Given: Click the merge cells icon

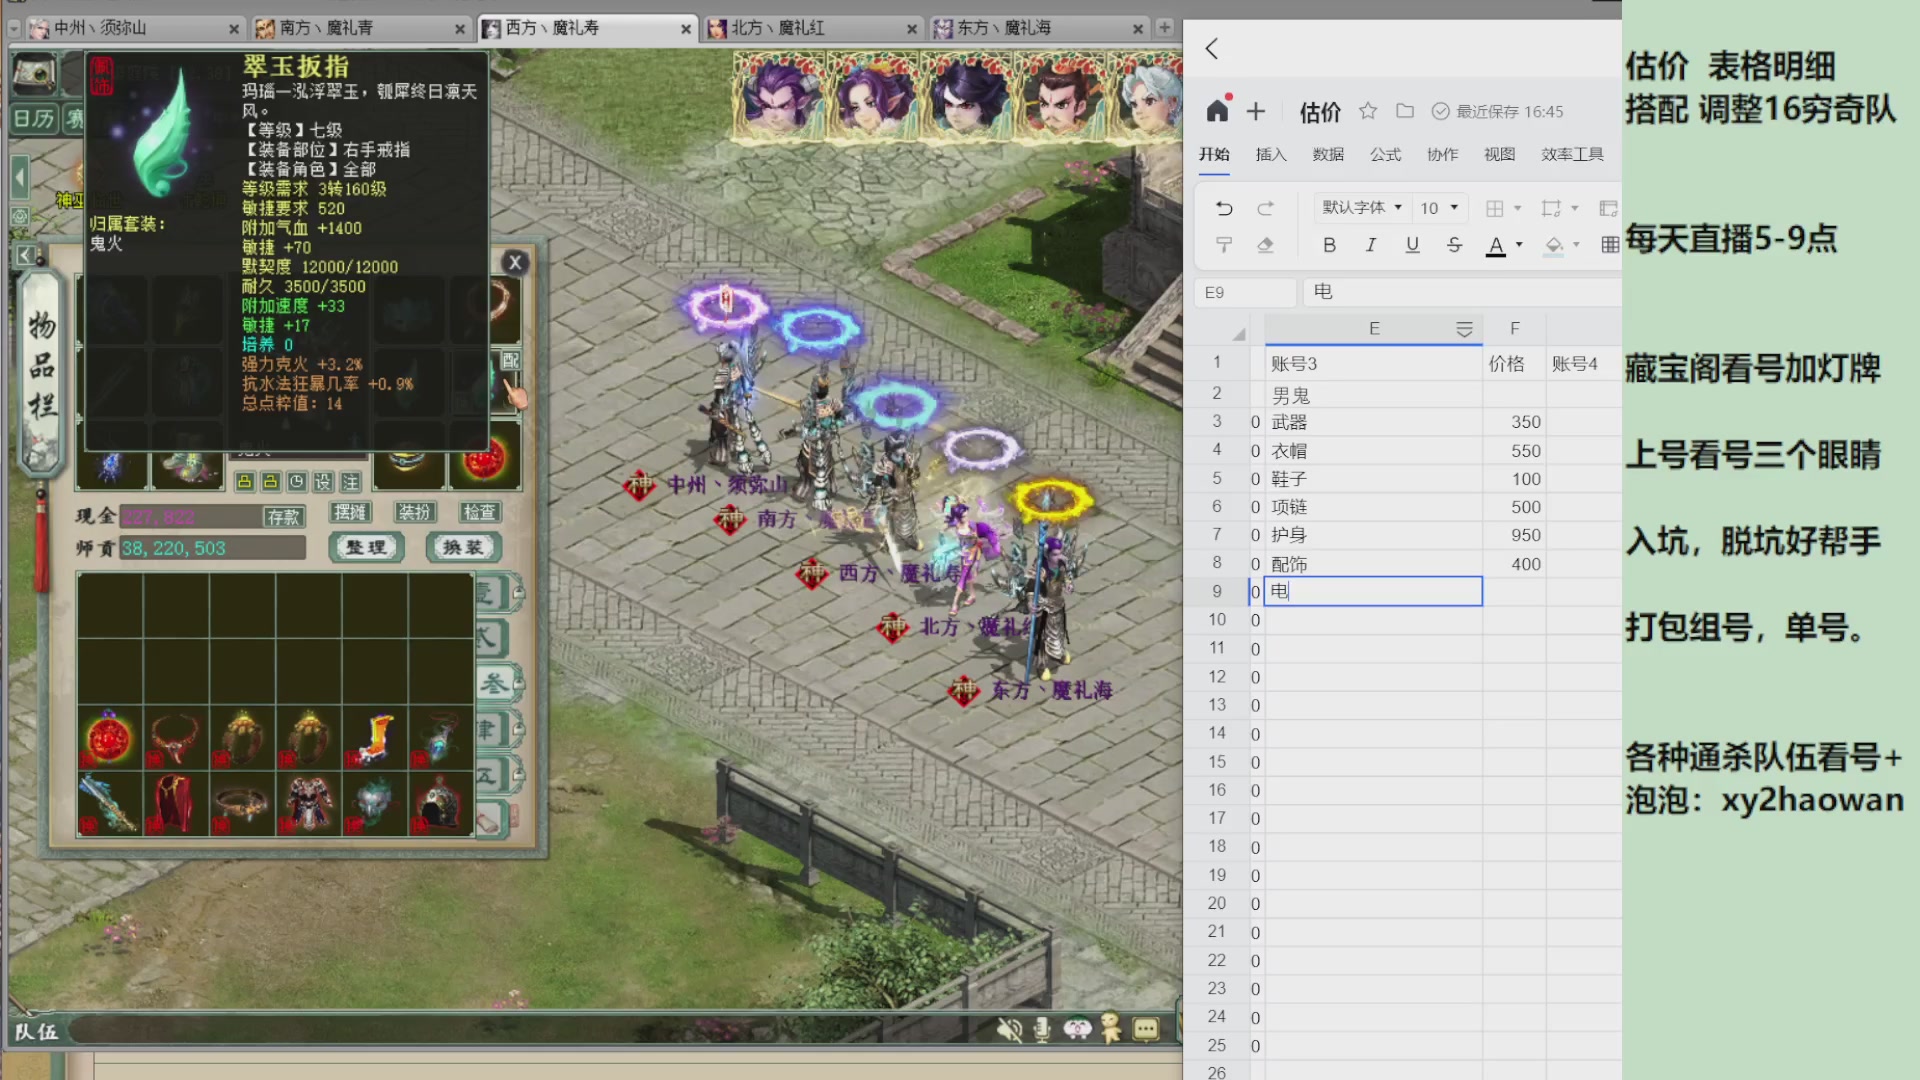Looking at the screenshot, I should [x=1551, y=208].
